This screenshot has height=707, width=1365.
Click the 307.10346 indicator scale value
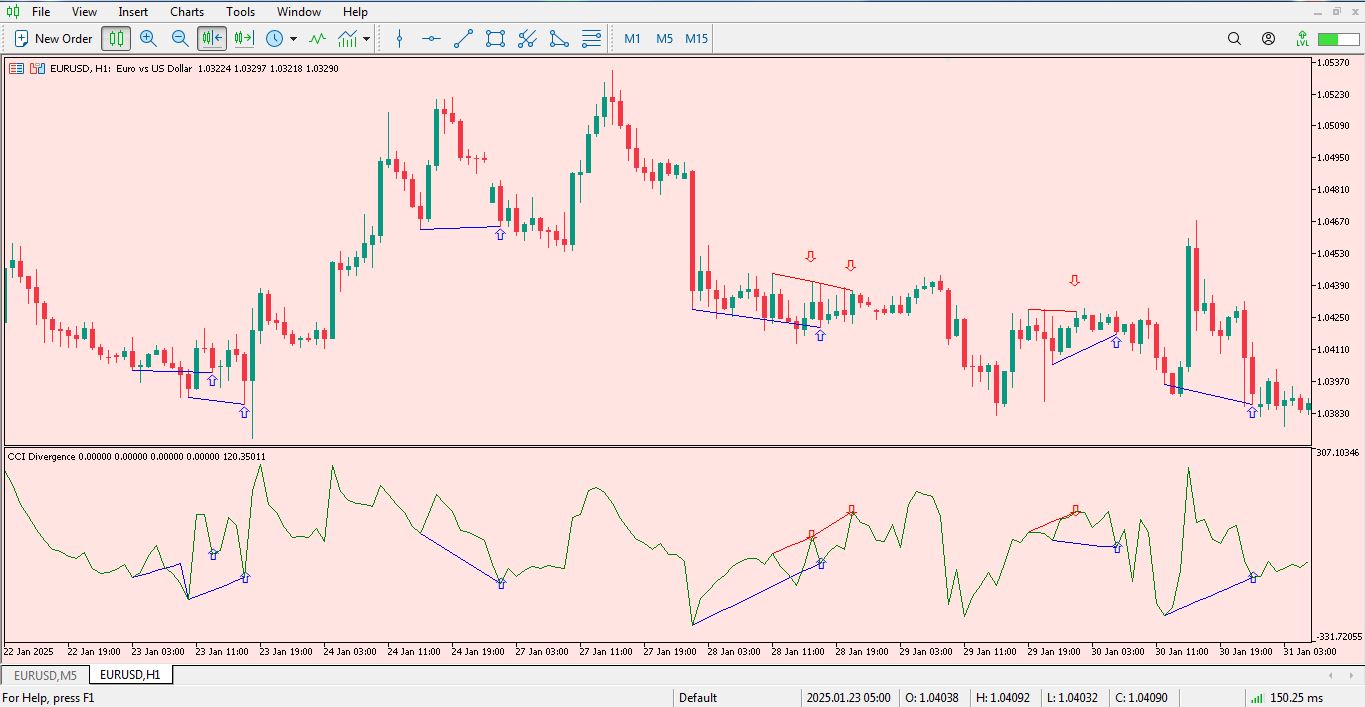[1338, 453]
